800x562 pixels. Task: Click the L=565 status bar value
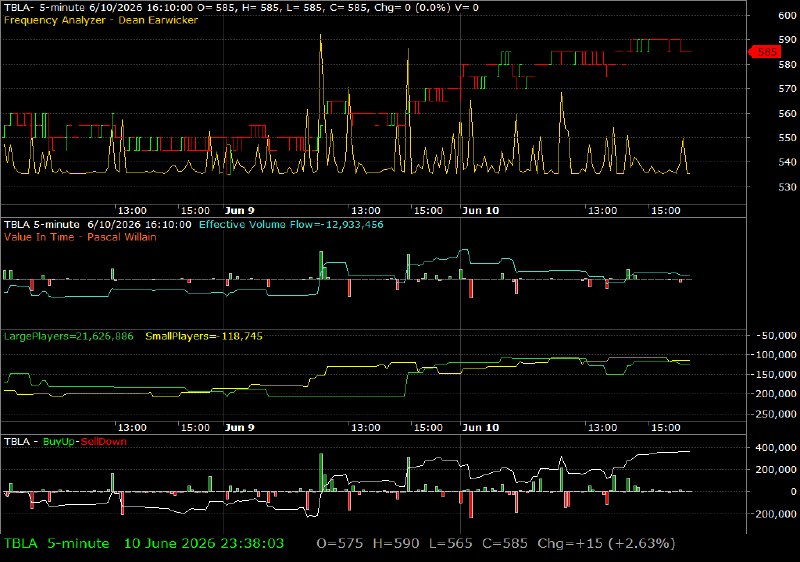451,544
